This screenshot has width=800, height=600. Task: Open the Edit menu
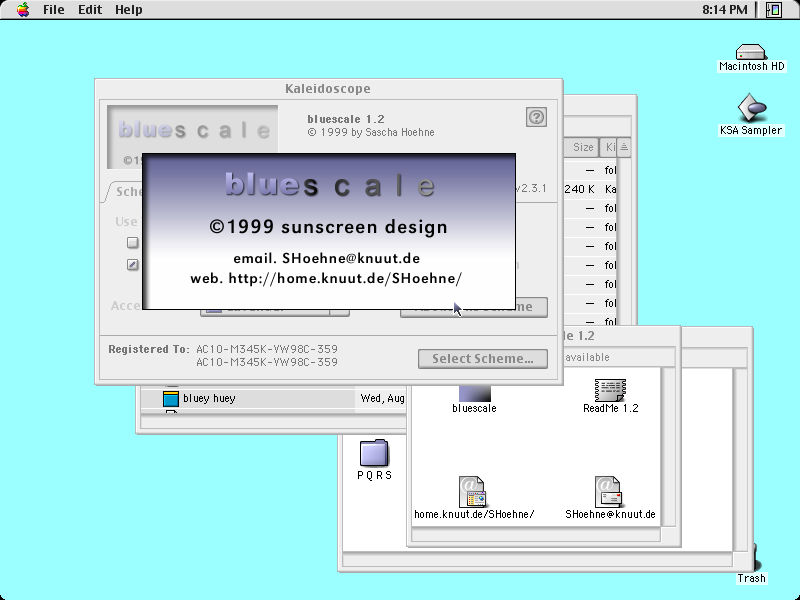90,10
